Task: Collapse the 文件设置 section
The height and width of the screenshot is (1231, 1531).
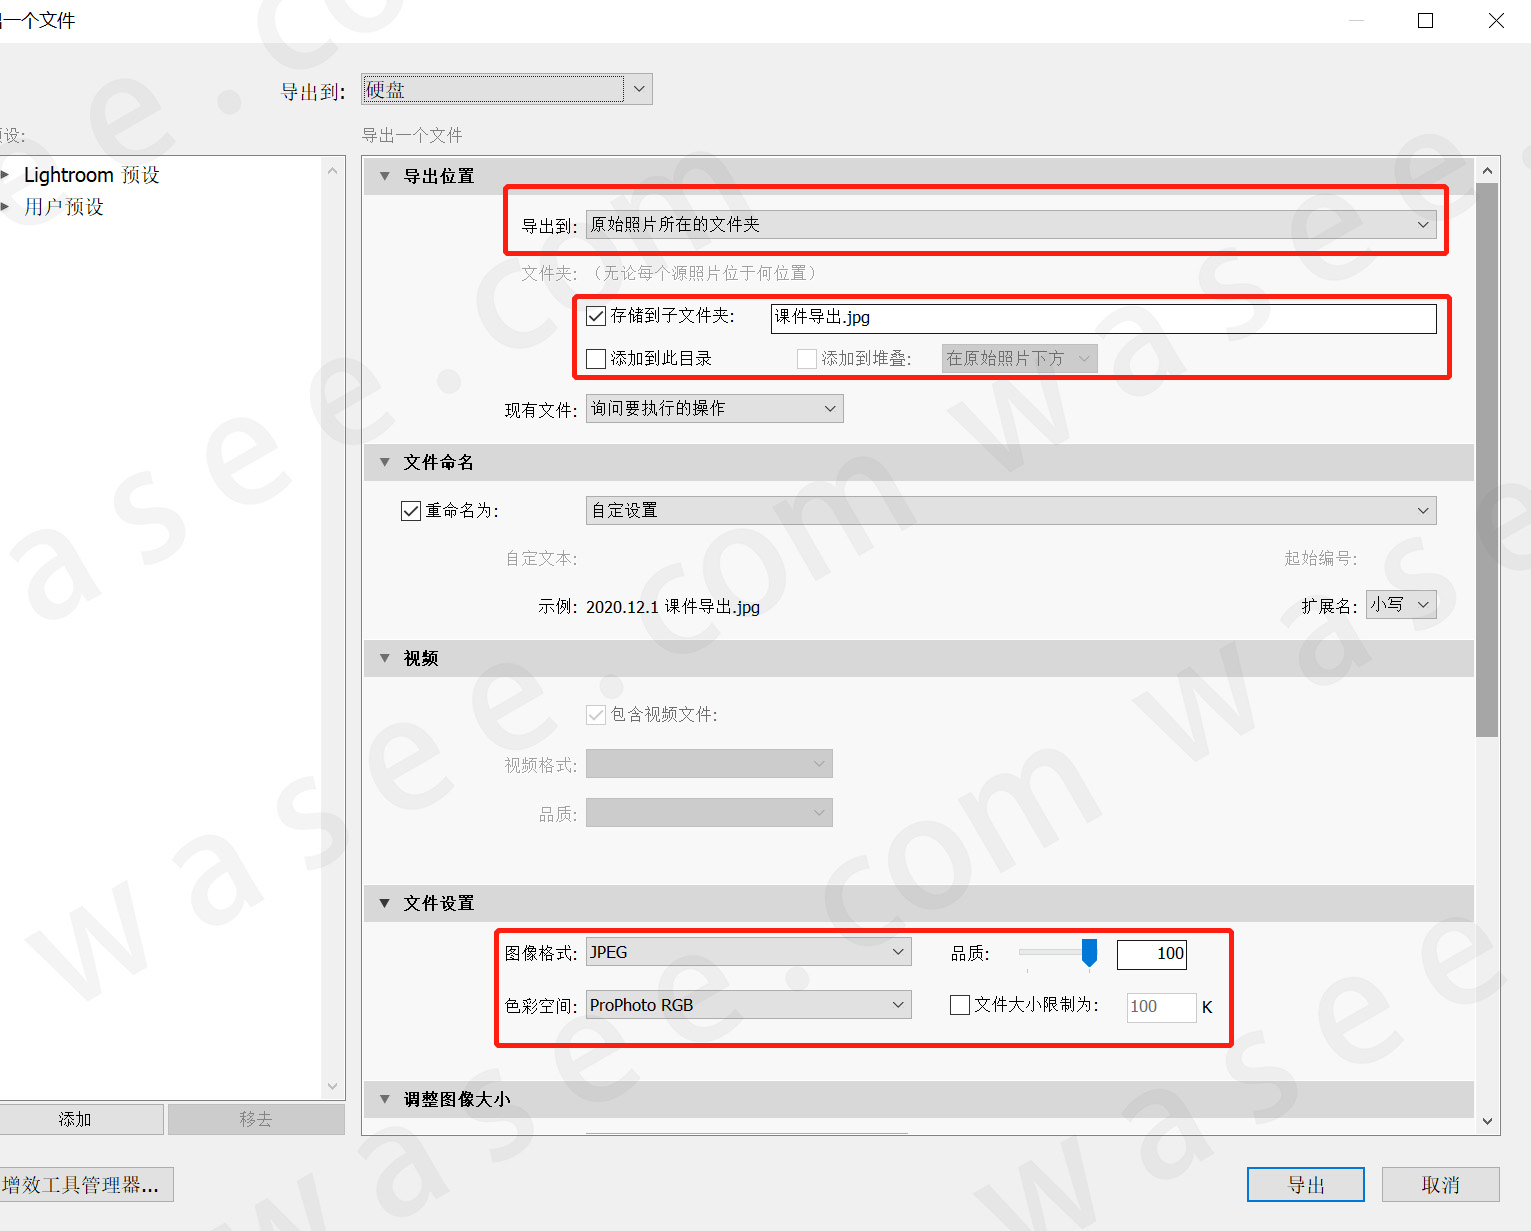Action: click(x=385, y=903)
